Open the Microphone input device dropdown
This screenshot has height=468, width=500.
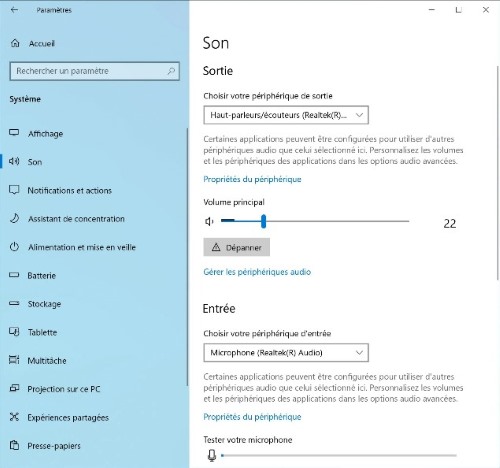click(x=286, y=353)
